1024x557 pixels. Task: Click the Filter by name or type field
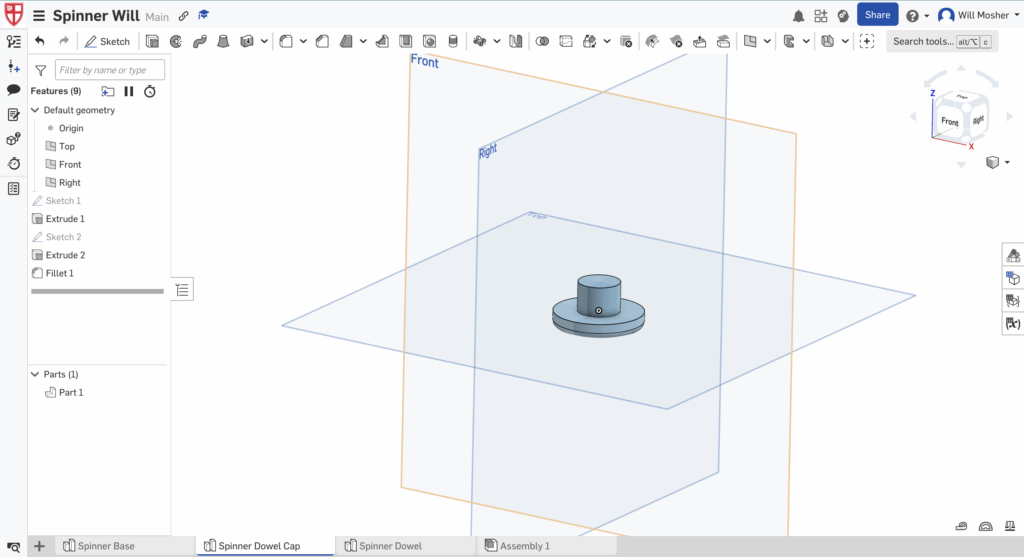coord(108,70)
